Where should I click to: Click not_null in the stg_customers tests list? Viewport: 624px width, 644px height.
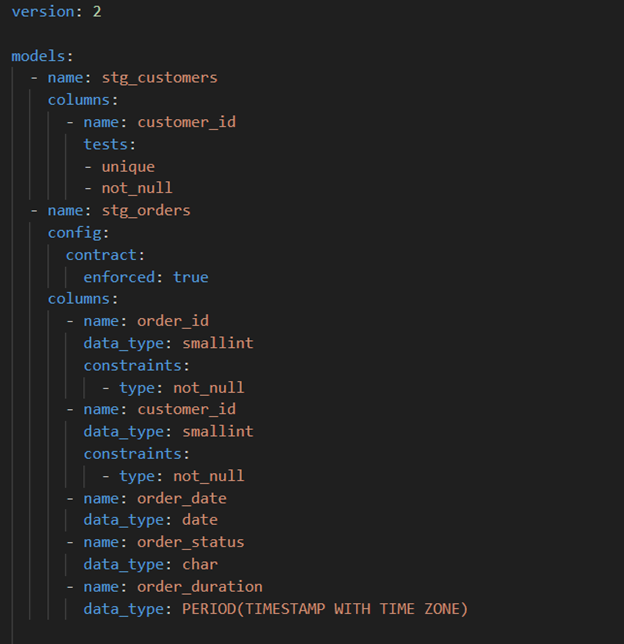point(136,188)
